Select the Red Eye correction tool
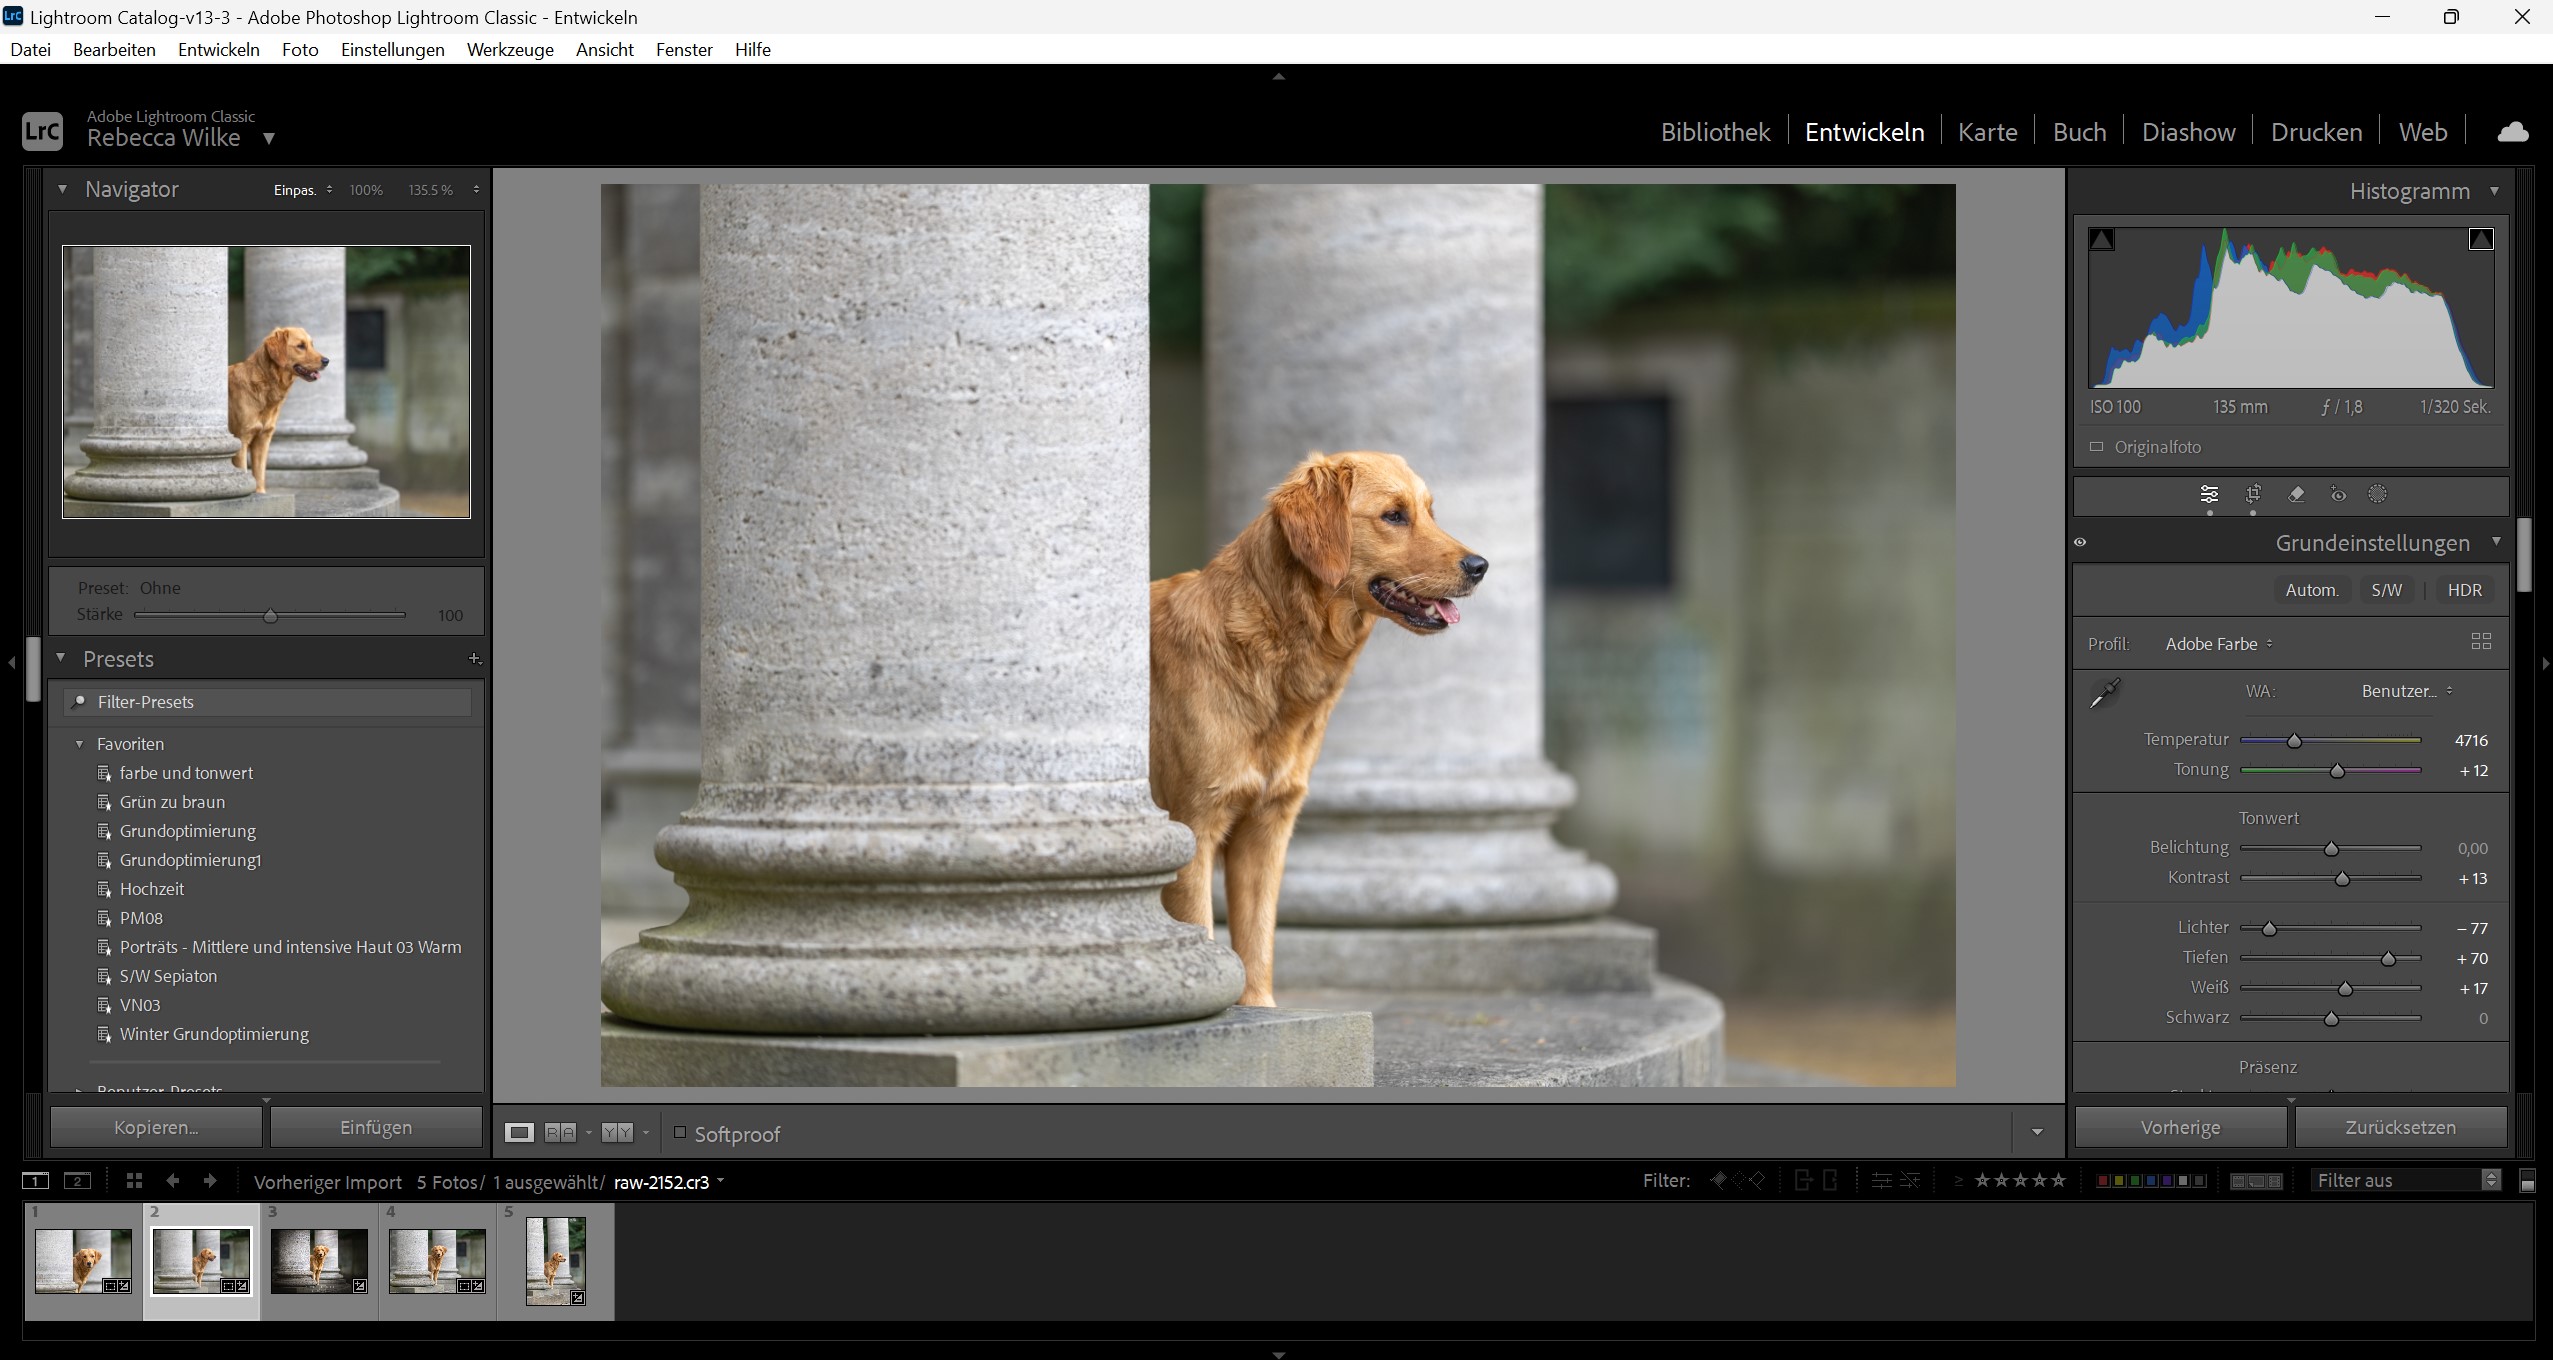 2338,494
